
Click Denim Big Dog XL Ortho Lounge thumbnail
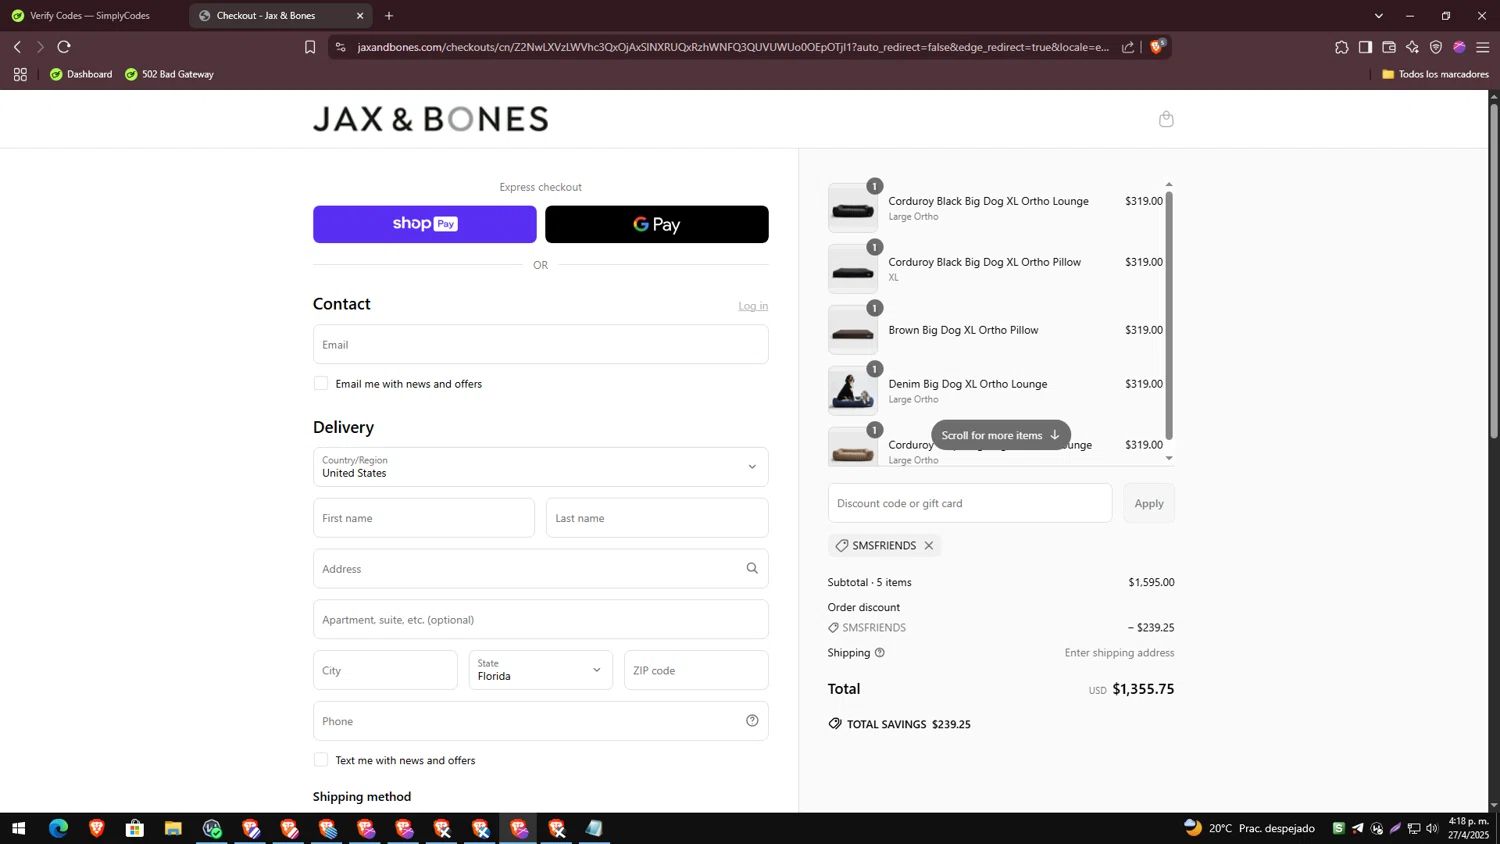coord(853,391)
